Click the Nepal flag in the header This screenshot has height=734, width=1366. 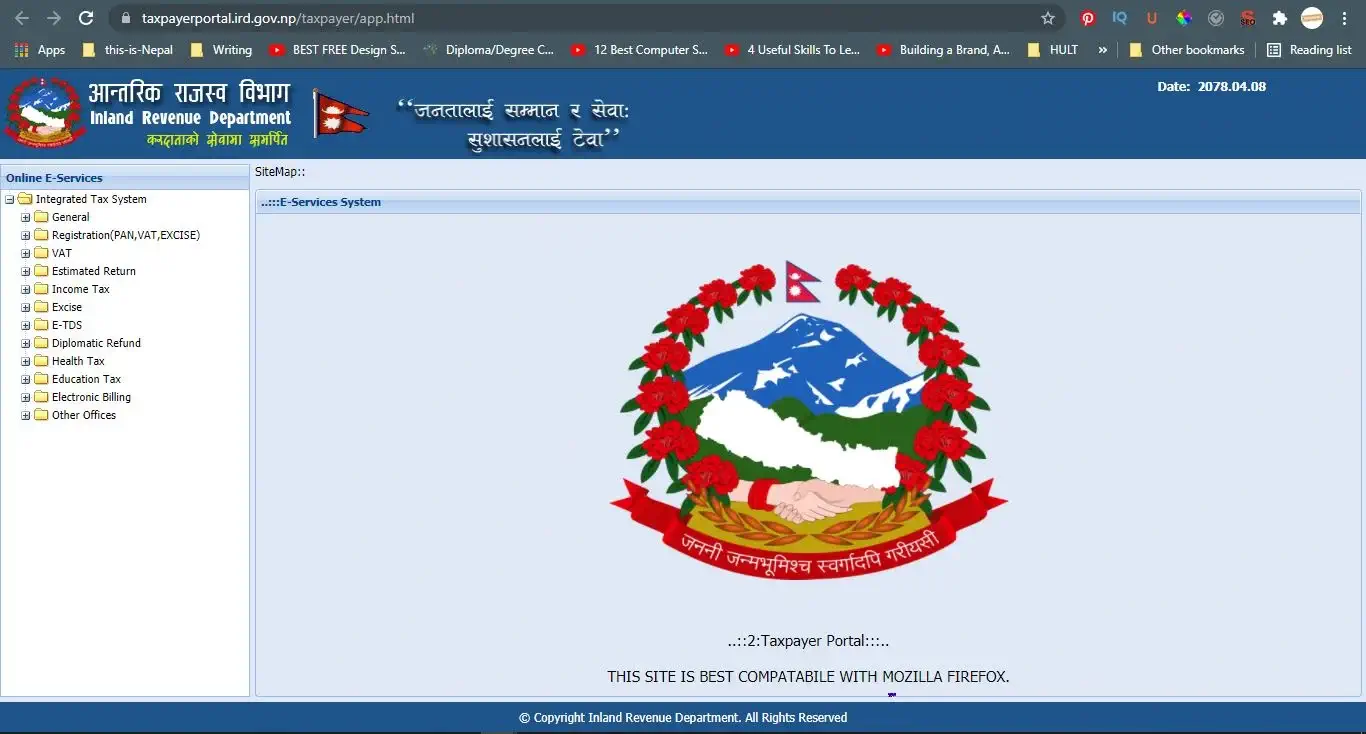[x=340, y=113]
